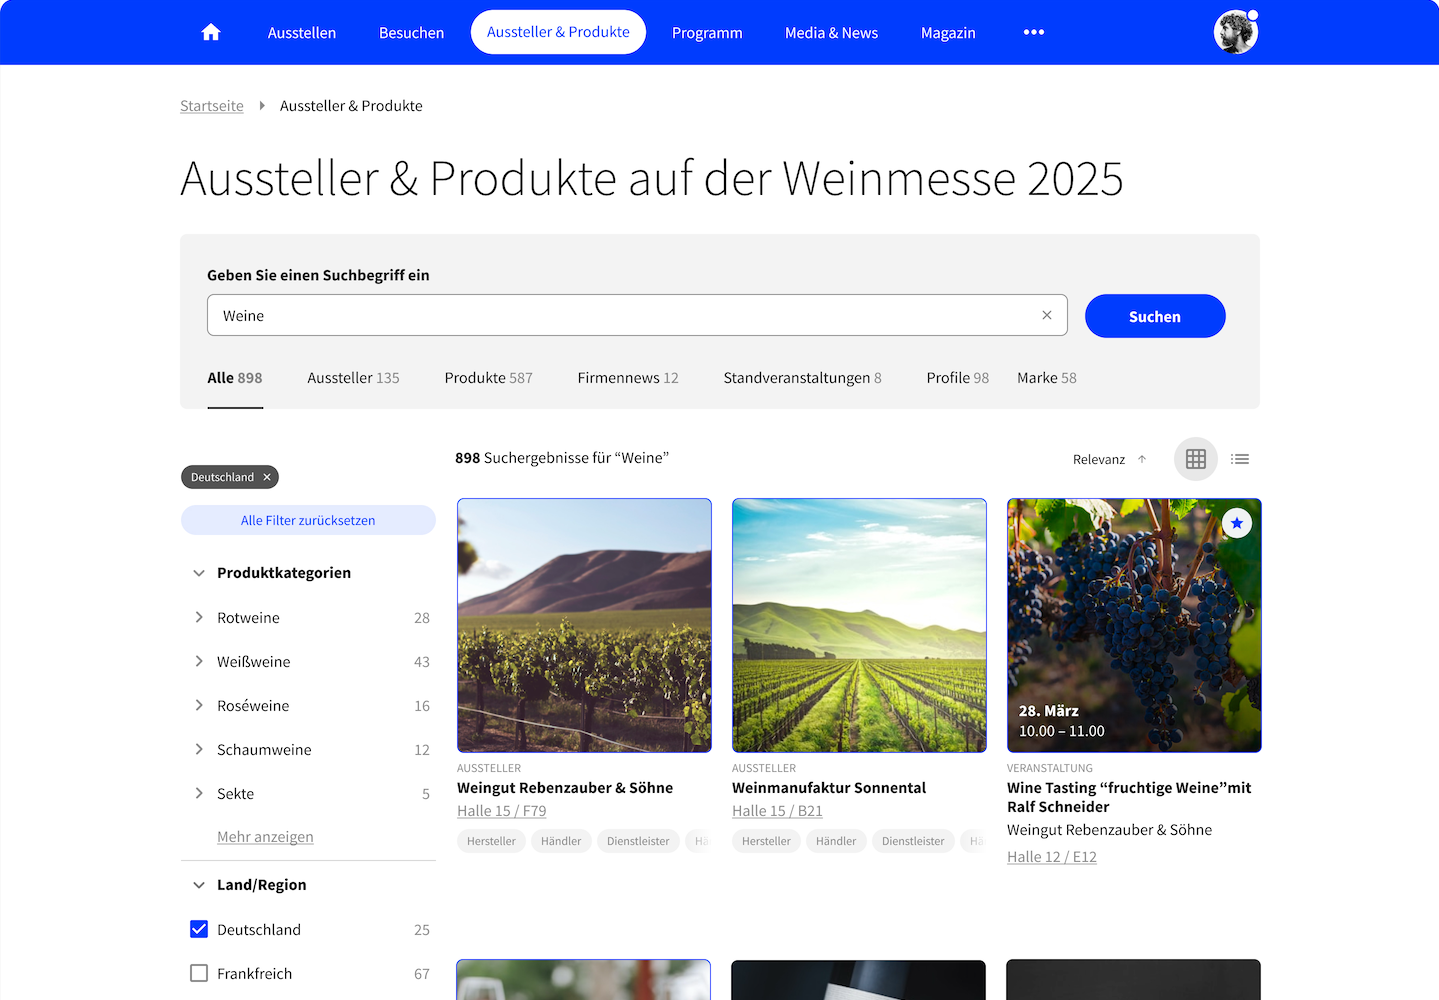Image resolution: width=1439 pixels, height=1000 pixels.
Task: Click the Suchen button
Action: pyautogui.click(x=1155, y=316)
